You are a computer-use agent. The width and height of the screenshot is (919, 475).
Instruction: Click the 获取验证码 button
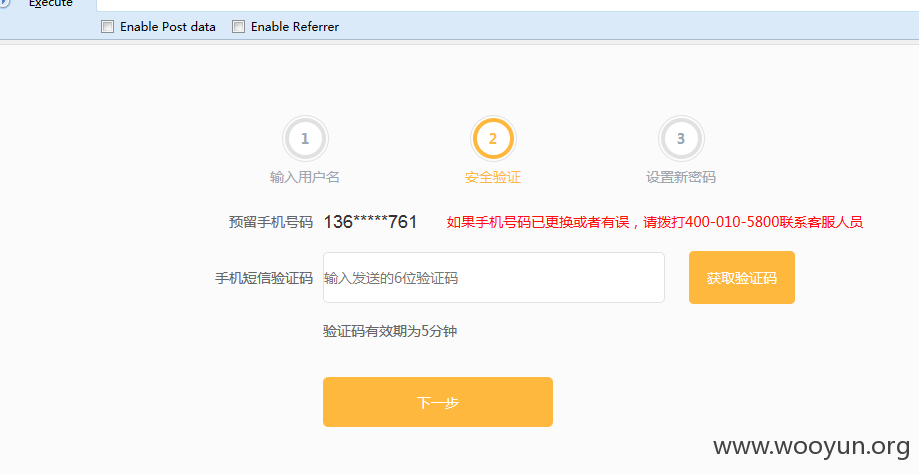tap(741, 277)
